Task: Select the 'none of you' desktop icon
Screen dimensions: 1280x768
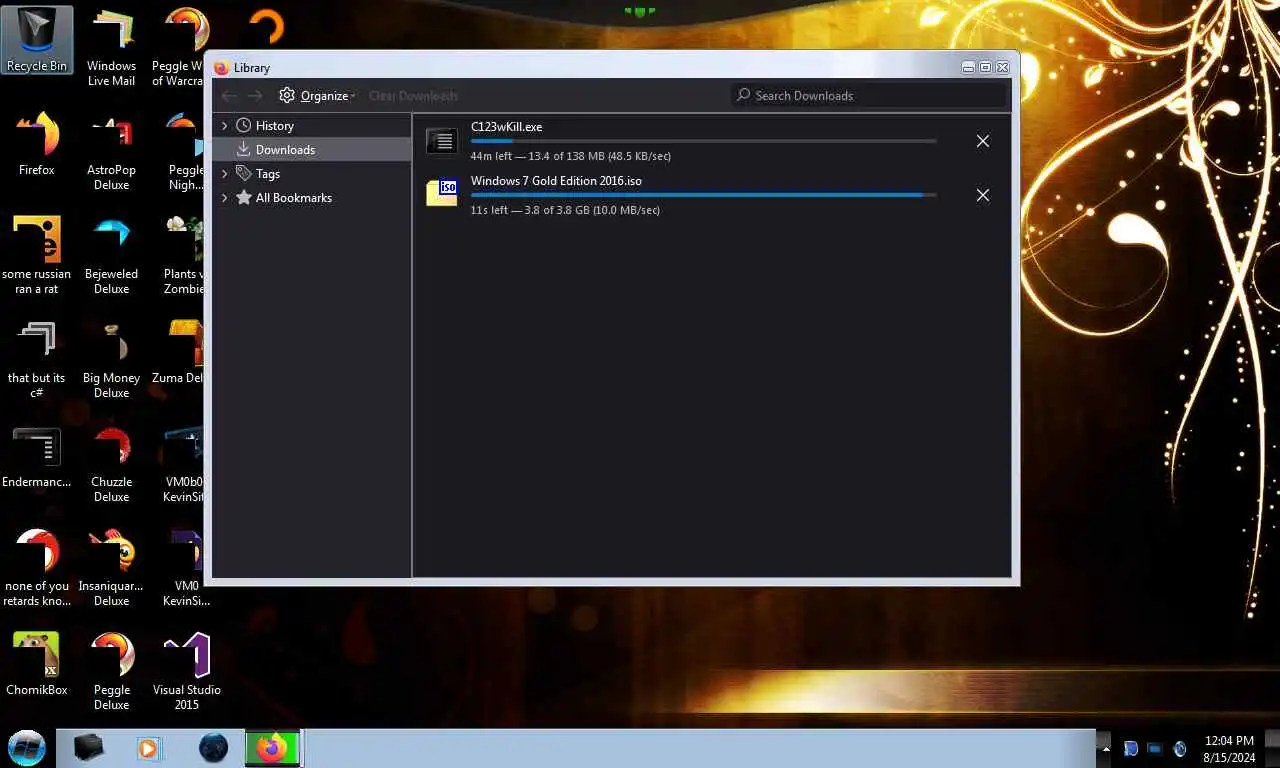Action: point(37,567)
